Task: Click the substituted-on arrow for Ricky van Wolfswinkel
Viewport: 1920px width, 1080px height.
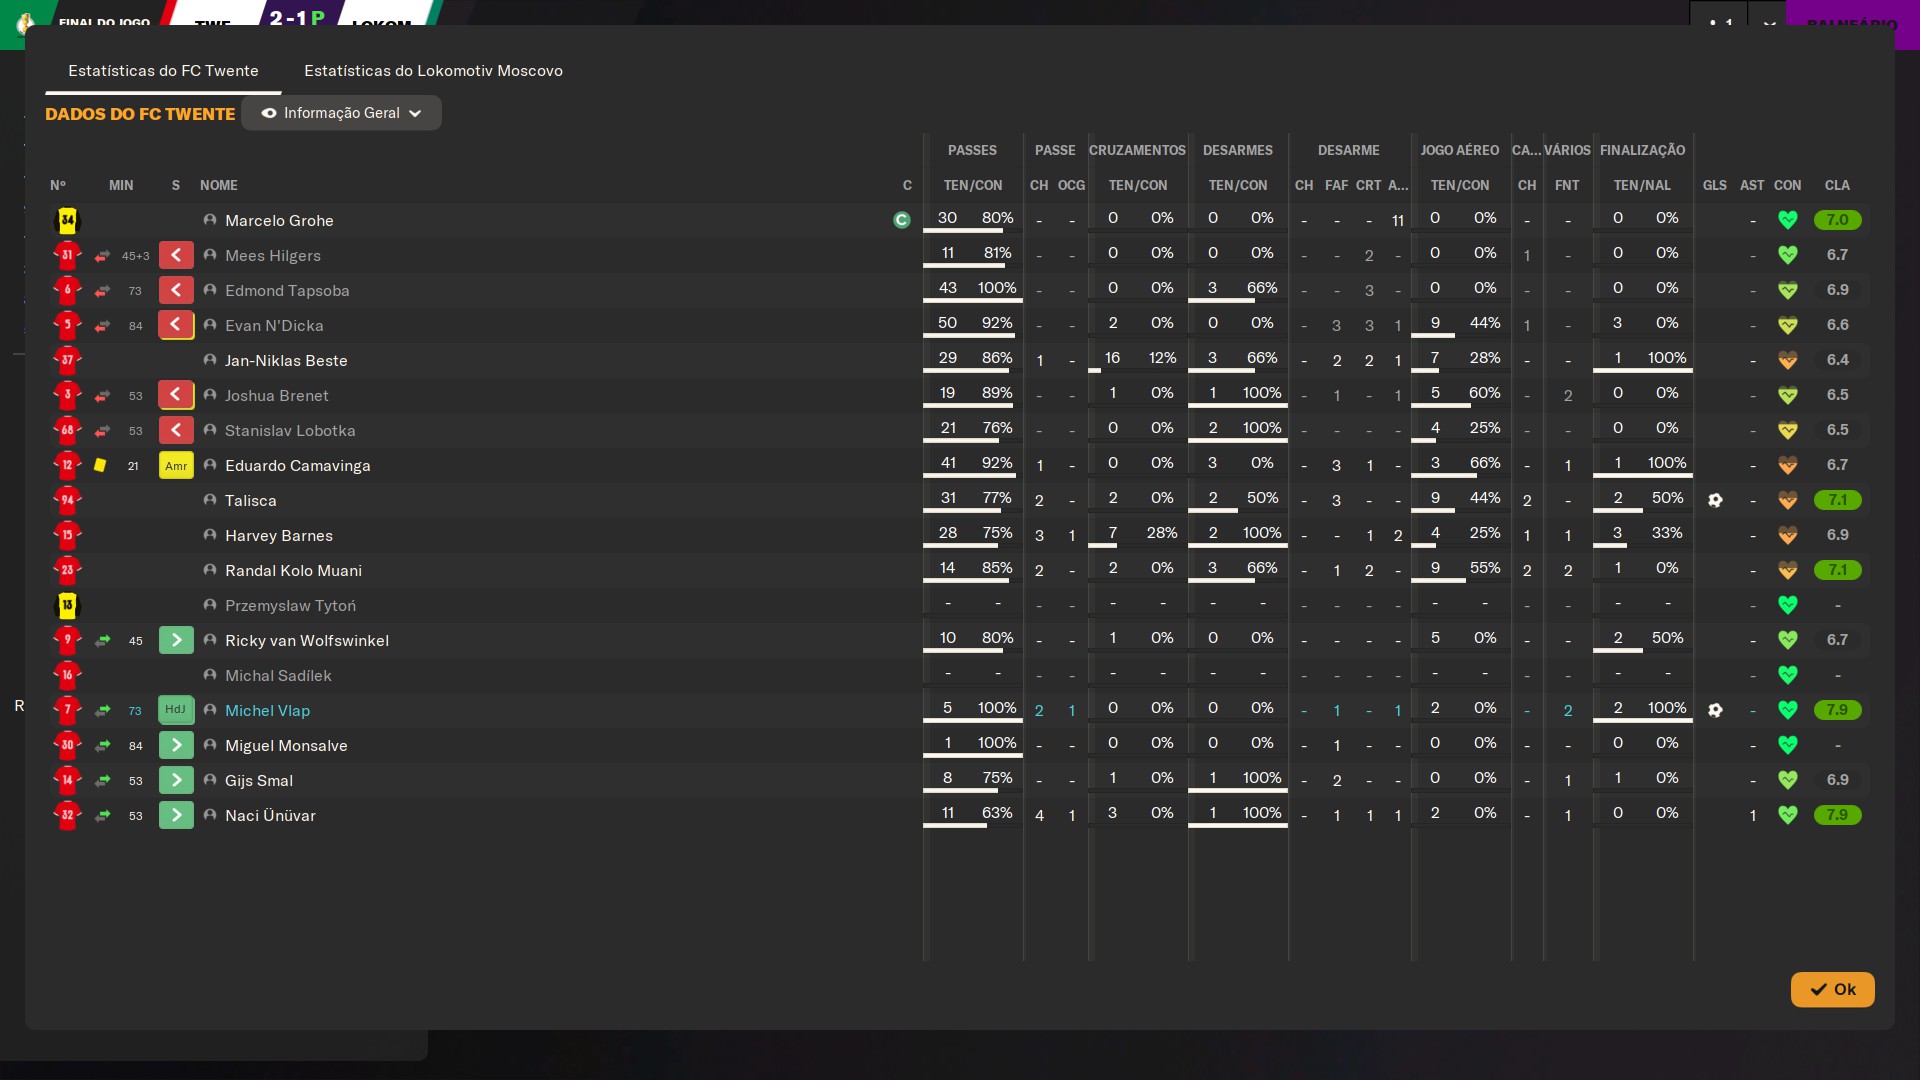Action: coord(176,640)
